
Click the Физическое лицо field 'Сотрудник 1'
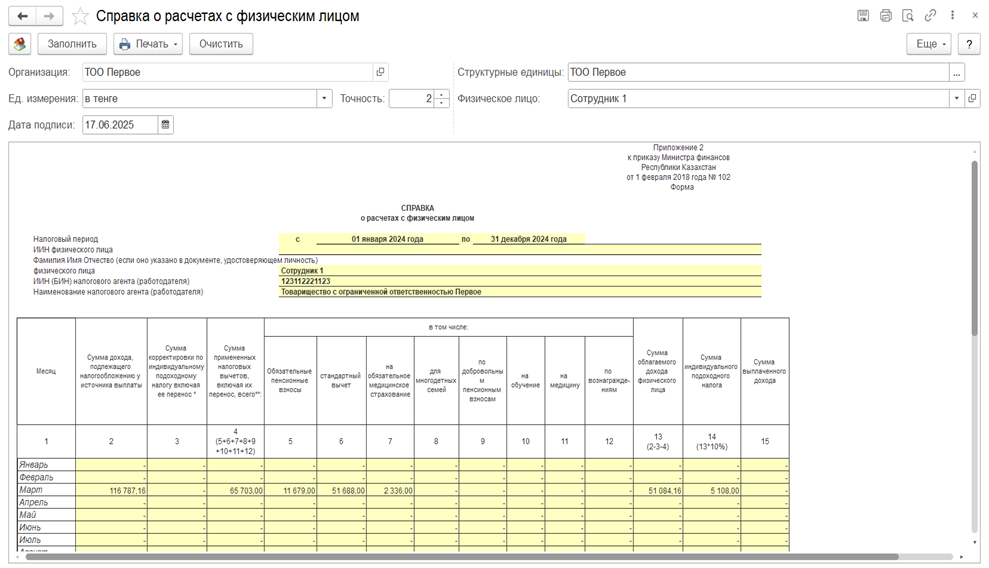pyautogui.click(x=758, y=98)
